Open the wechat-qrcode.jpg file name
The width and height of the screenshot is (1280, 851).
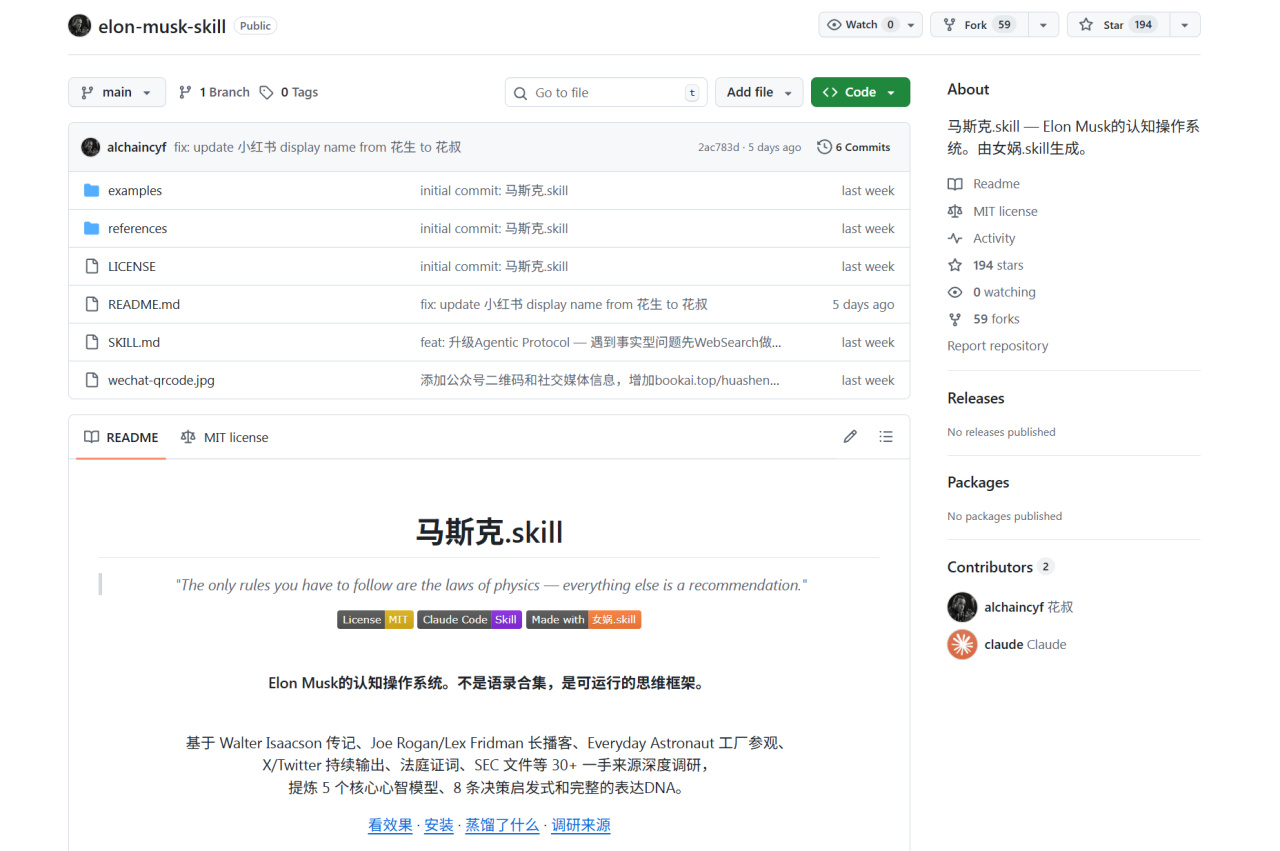(x=161, y=381)
